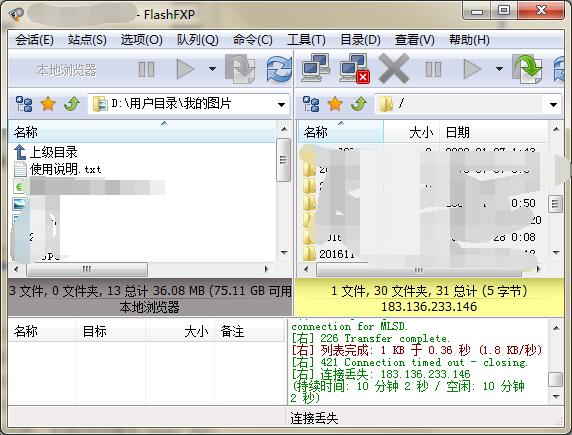Click the log line 421 Connection timed out
Screen dimensions: 572x435
(409, 362)
